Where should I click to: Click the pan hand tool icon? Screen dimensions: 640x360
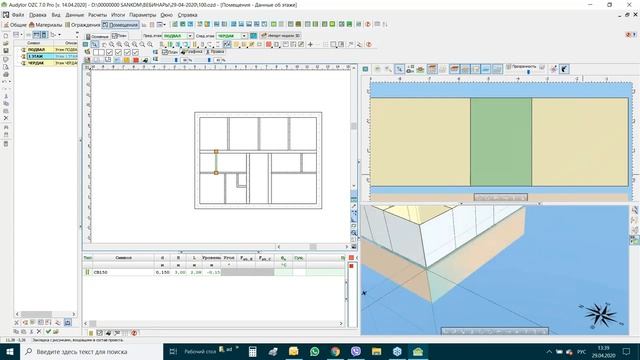104,44
